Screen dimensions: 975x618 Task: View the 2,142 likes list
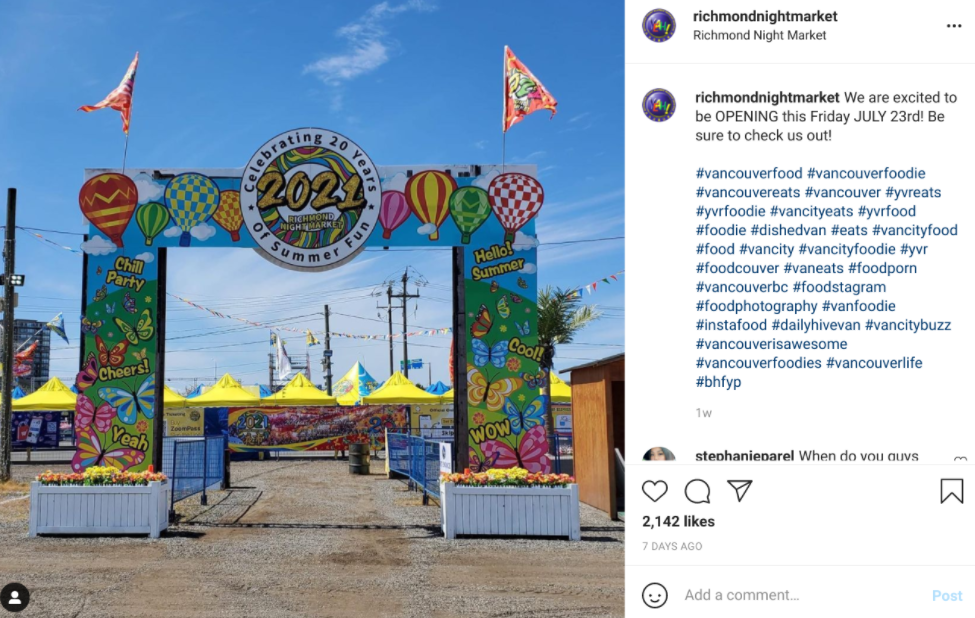tap(678, 522)
